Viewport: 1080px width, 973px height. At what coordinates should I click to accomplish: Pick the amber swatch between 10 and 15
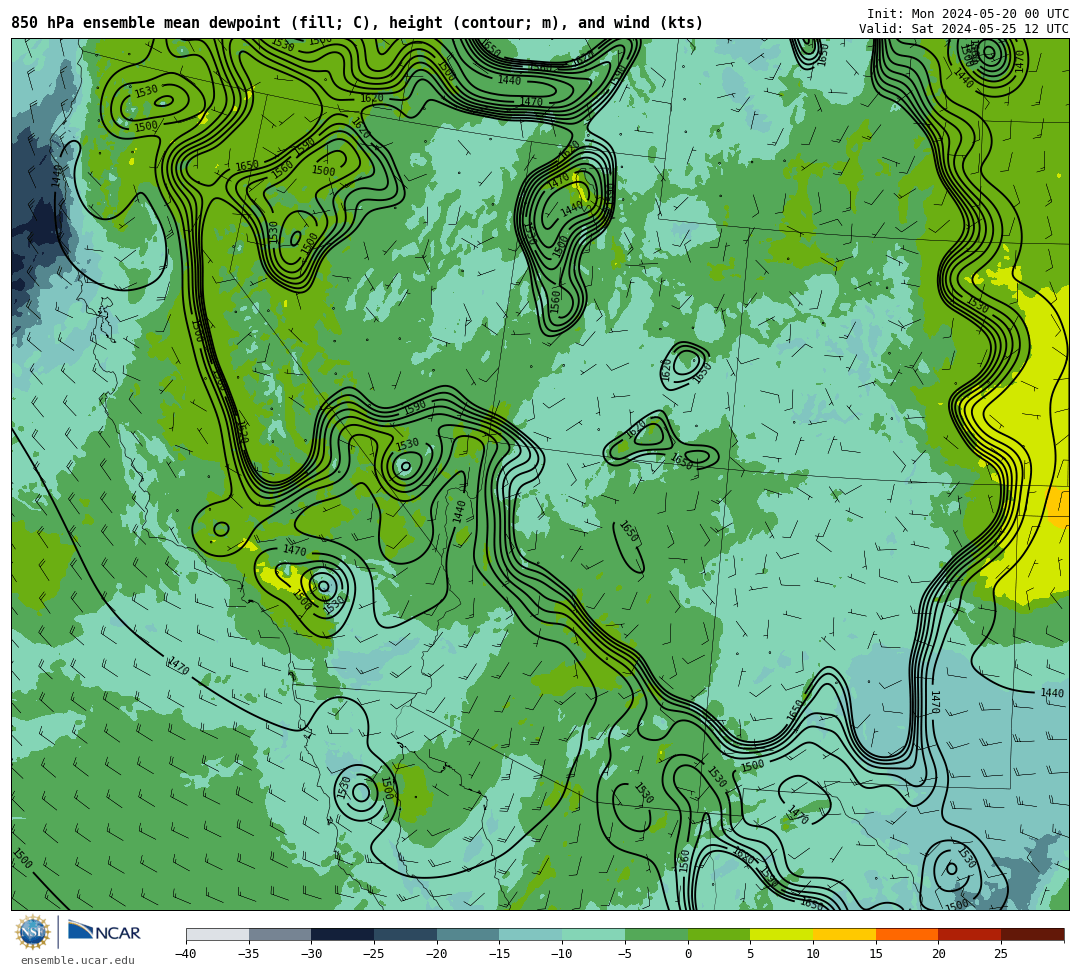(x=844, y=934)
